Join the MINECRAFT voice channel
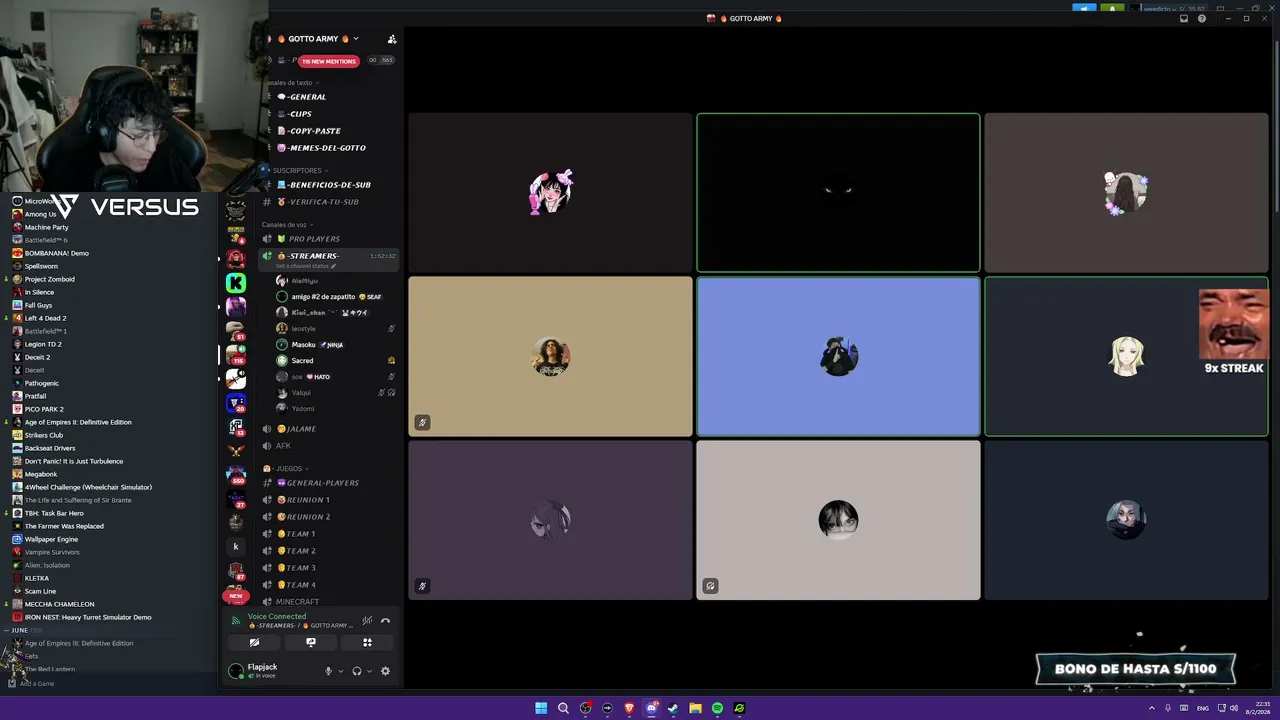This screenshot has height=720, width=1280. (x=297, y=602)
